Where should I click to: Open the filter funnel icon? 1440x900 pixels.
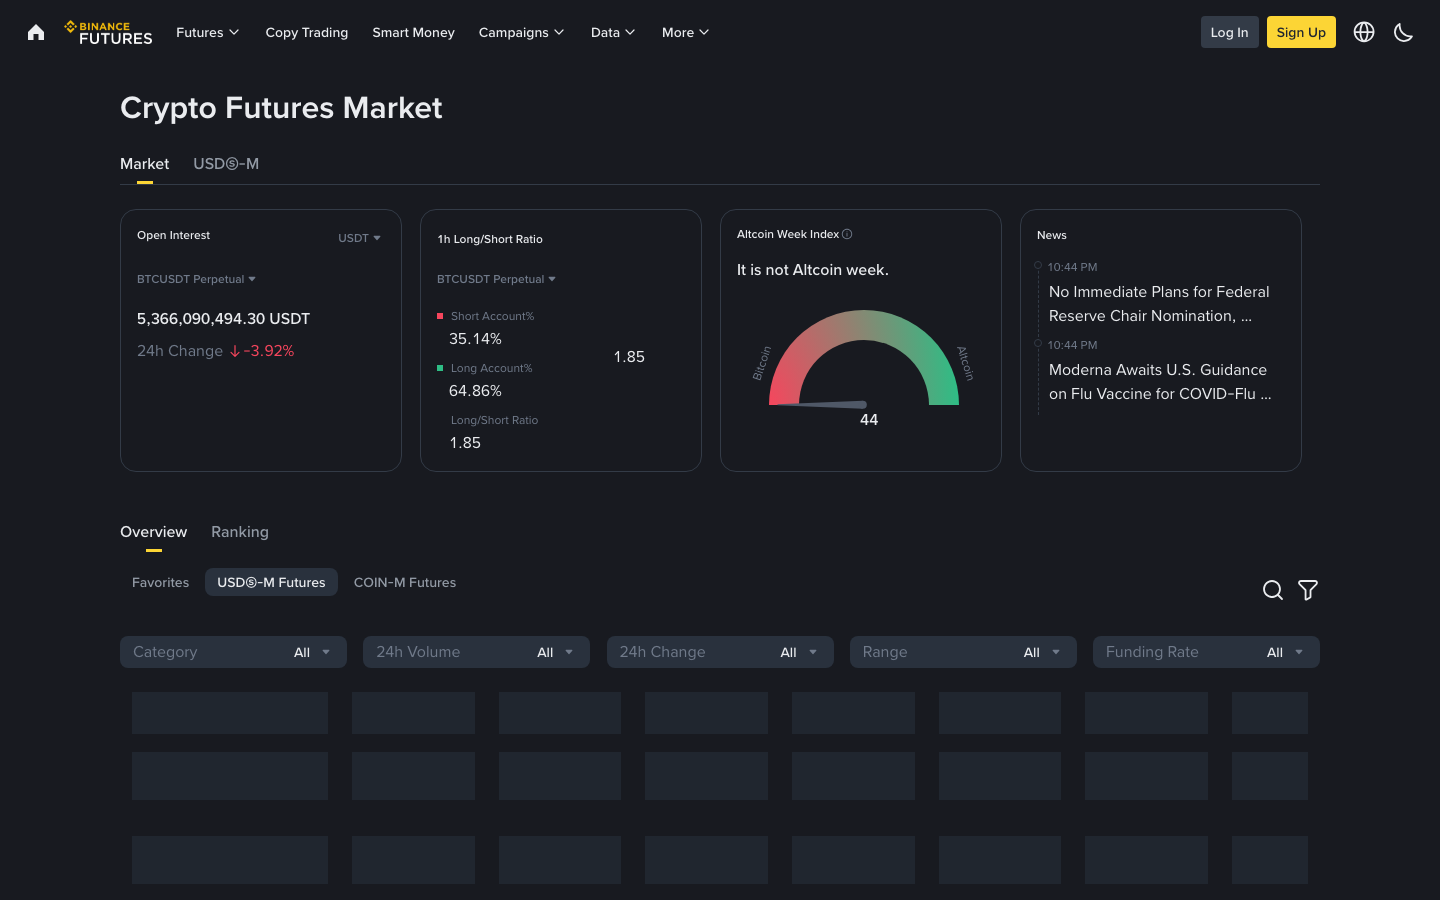point(1308,590)
